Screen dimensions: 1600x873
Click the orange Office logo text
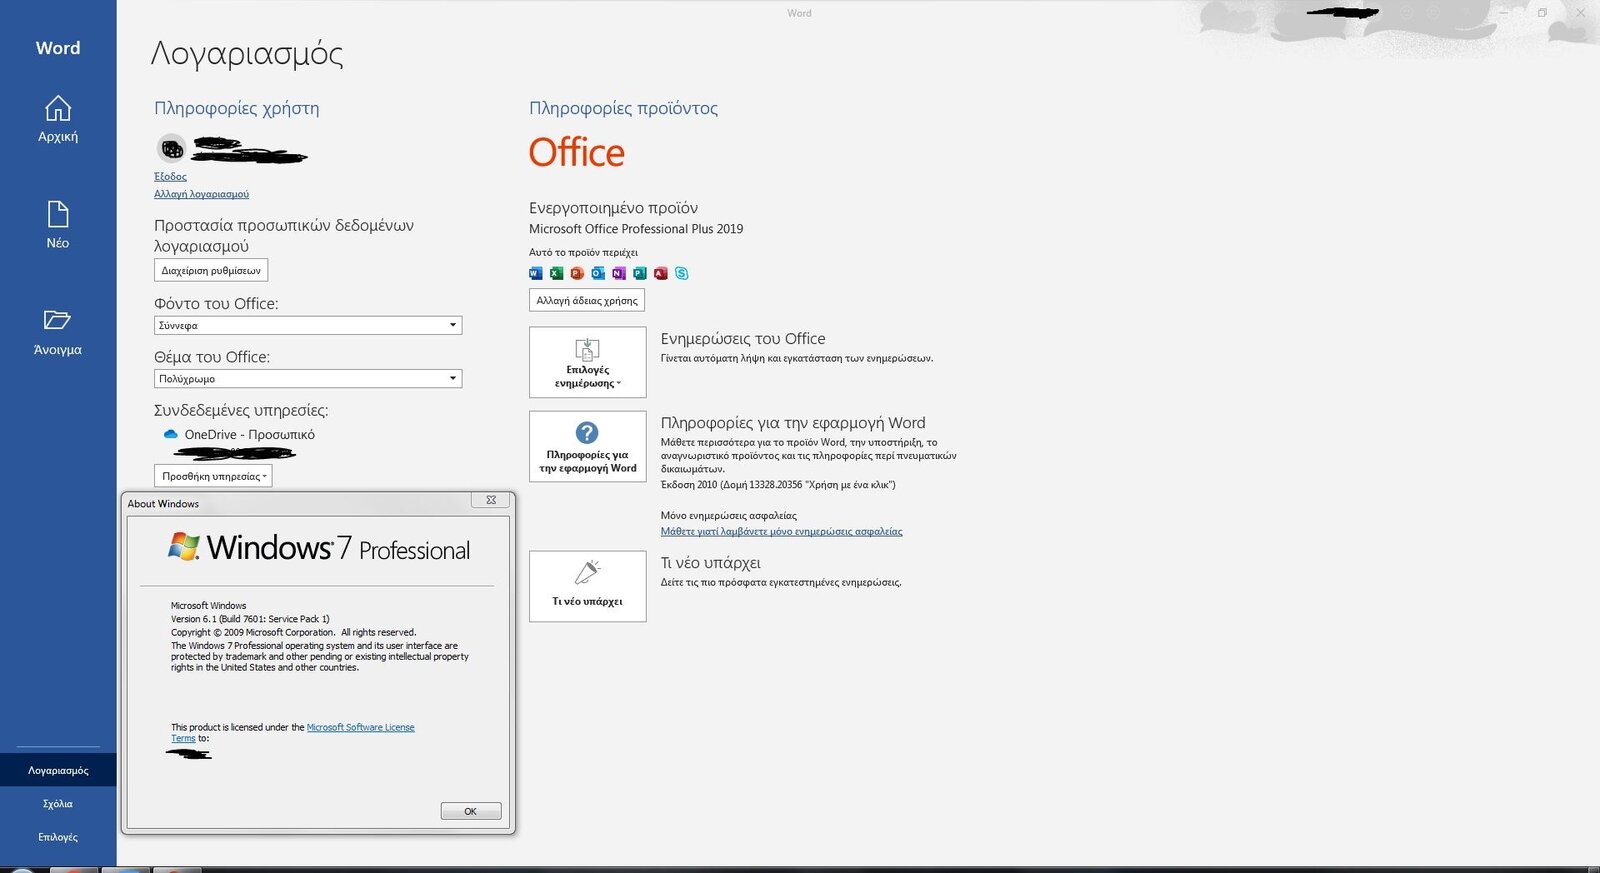[x=577, y=153]
